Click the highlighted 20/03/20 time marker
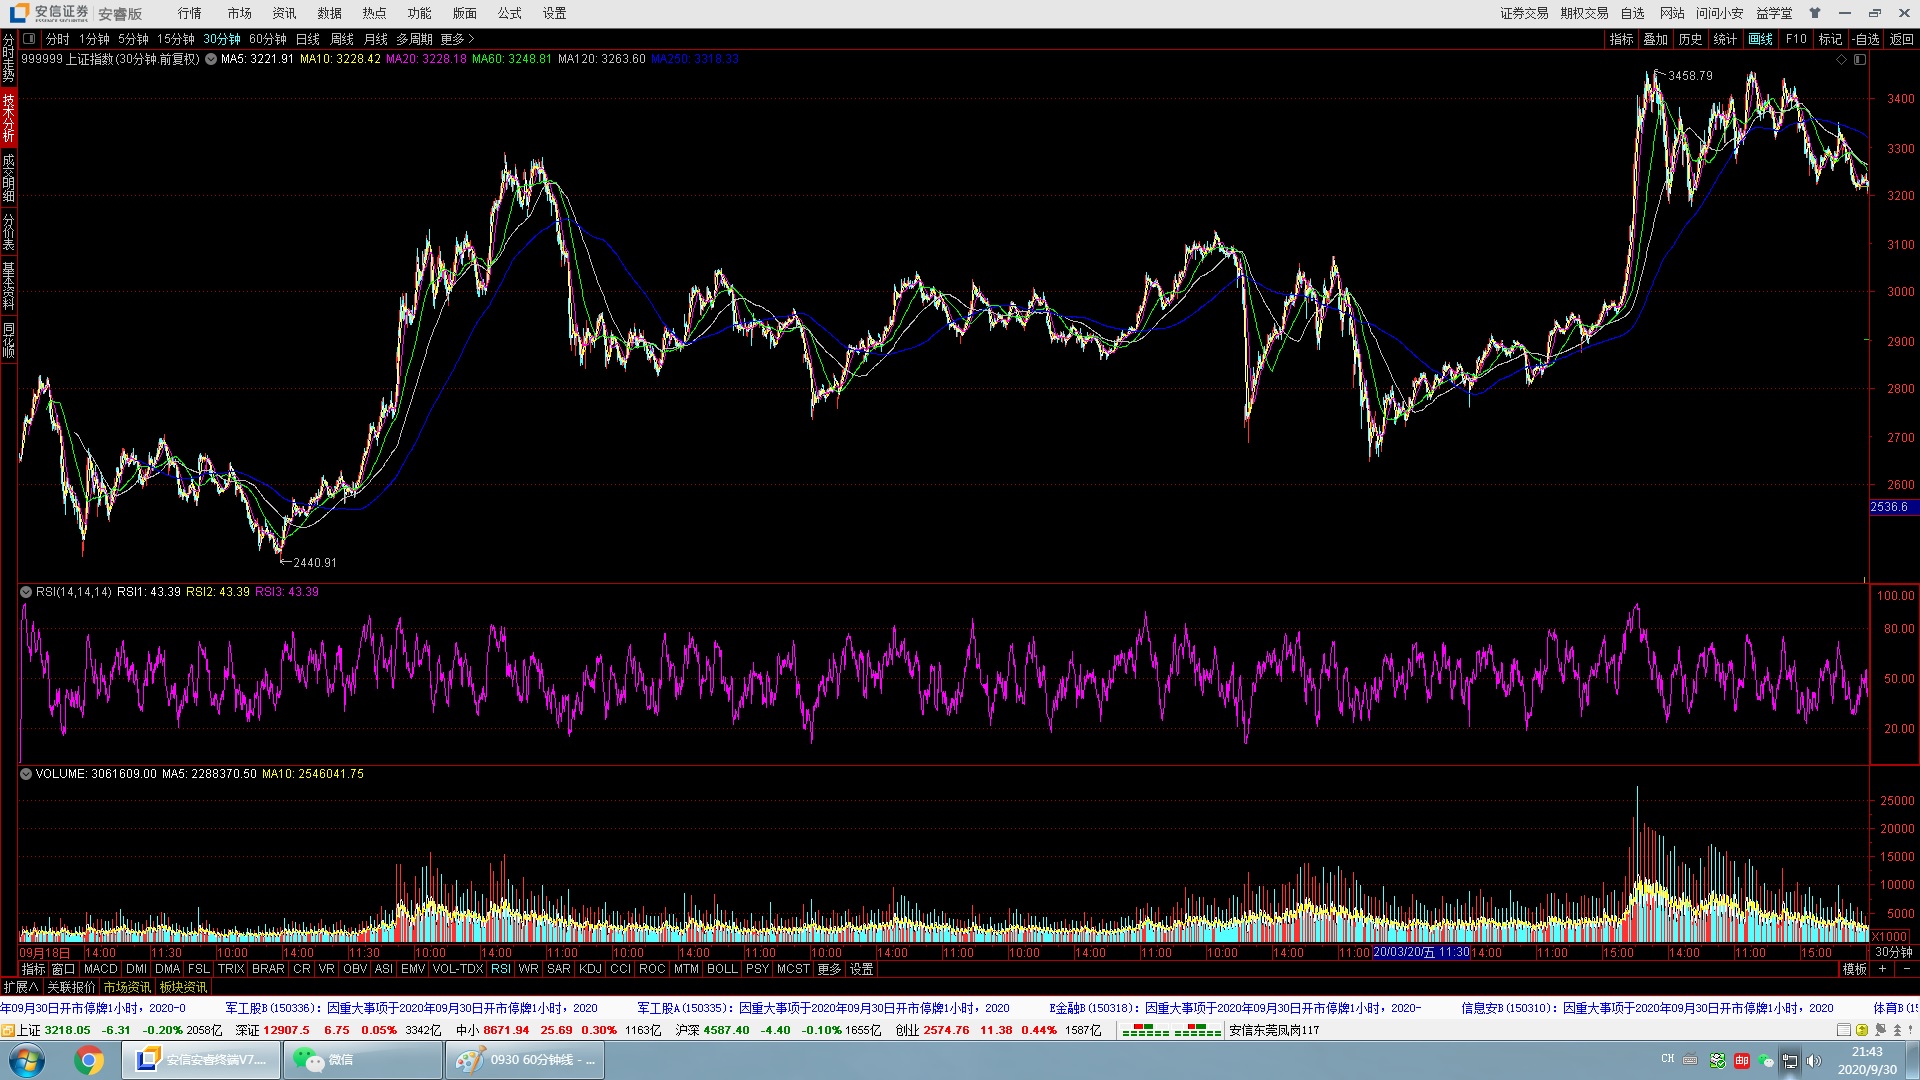 point(1421,952)
